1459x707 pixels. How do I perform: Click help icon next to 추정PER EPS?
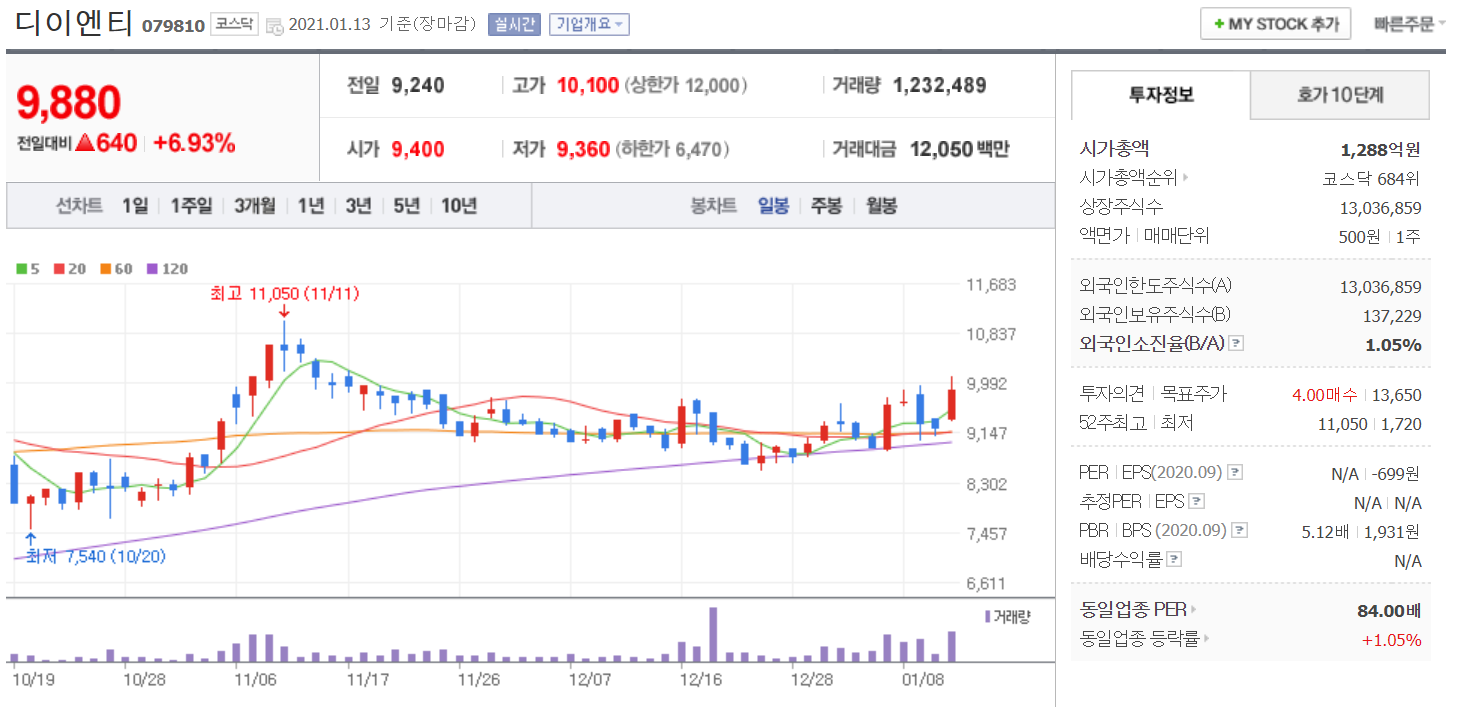(x=1196, y=502)
